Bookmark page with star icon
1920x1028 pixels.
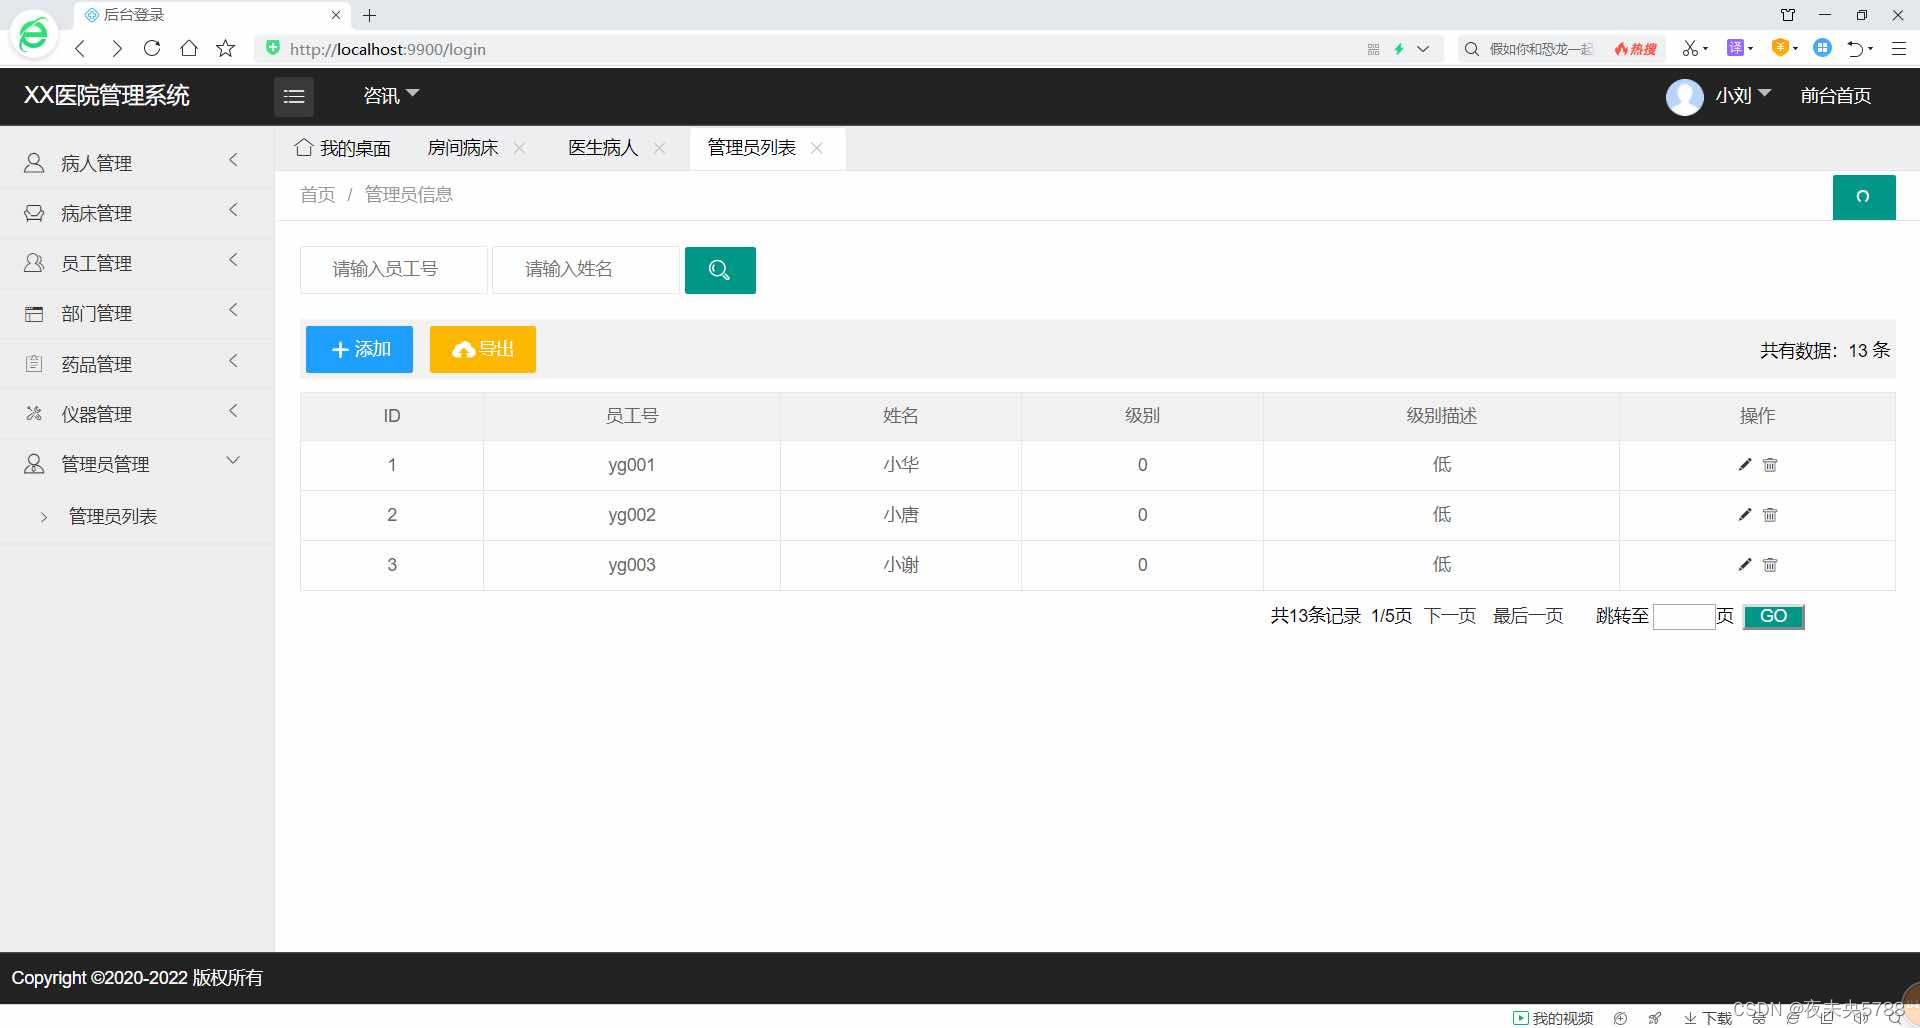(x=226, y=48)
